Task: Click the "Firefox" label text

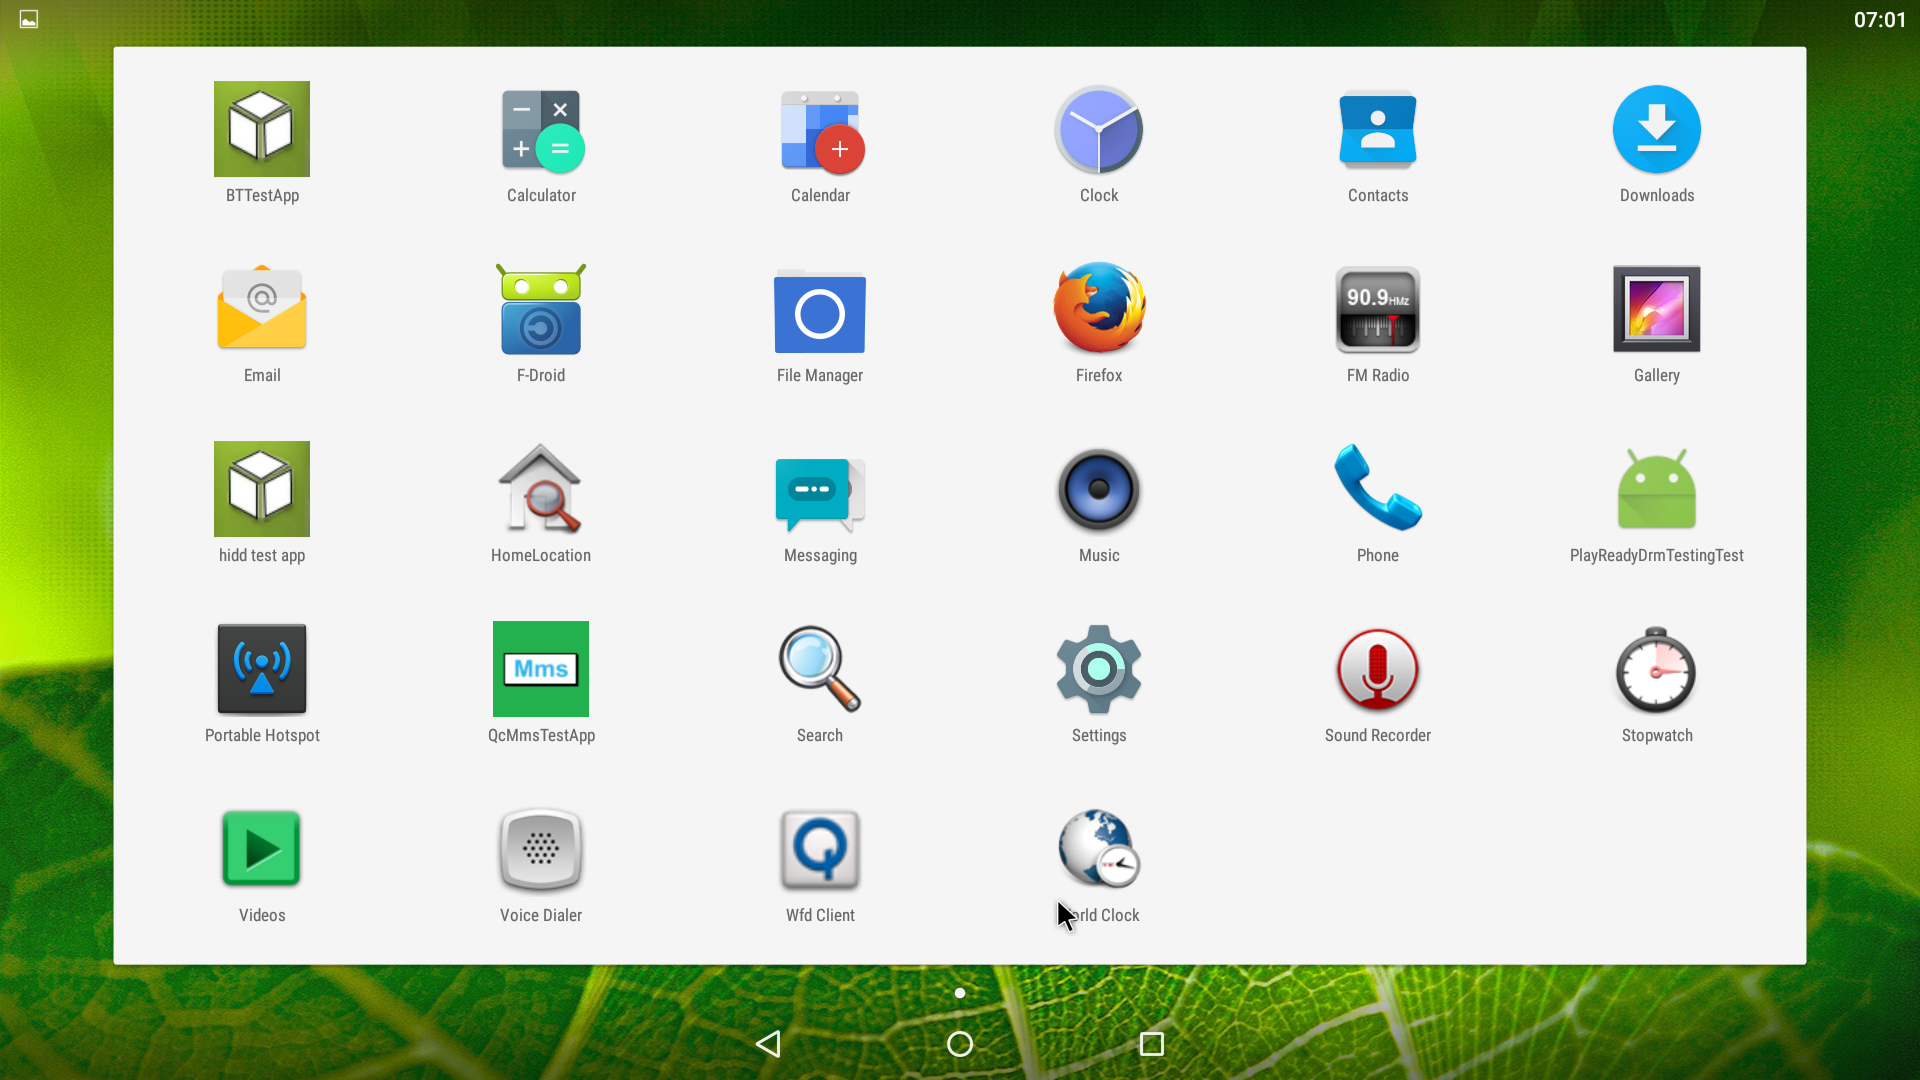Action: pos(1099,375)
